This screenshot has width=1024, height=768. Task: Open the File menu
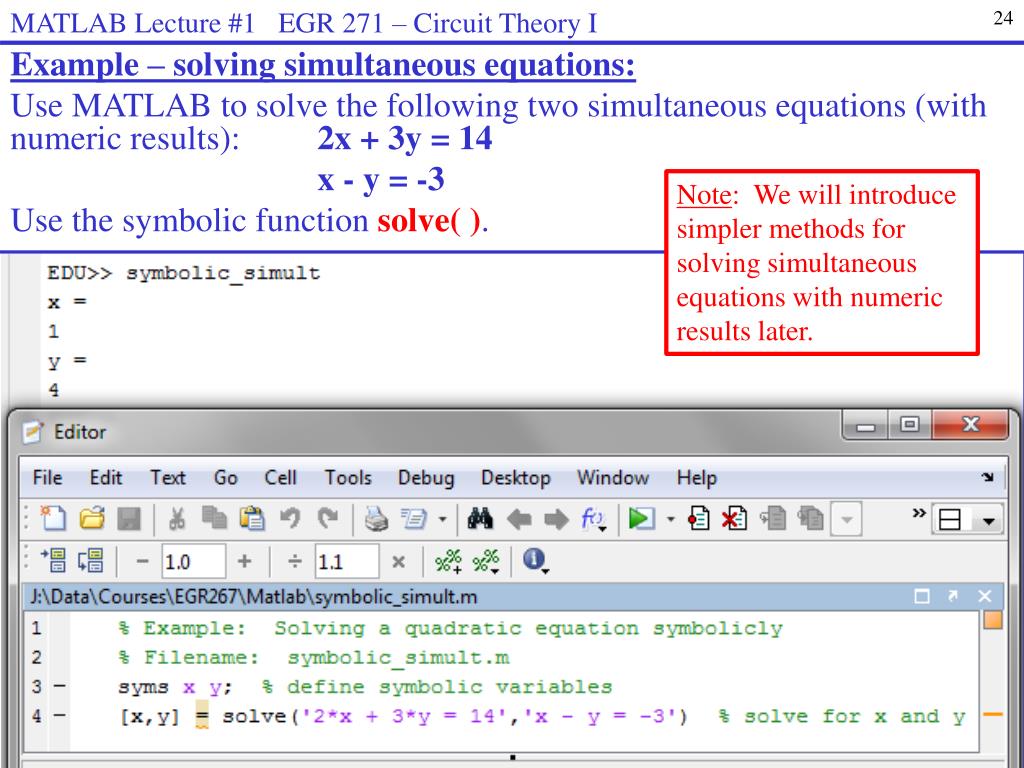[x=48, y=477]
